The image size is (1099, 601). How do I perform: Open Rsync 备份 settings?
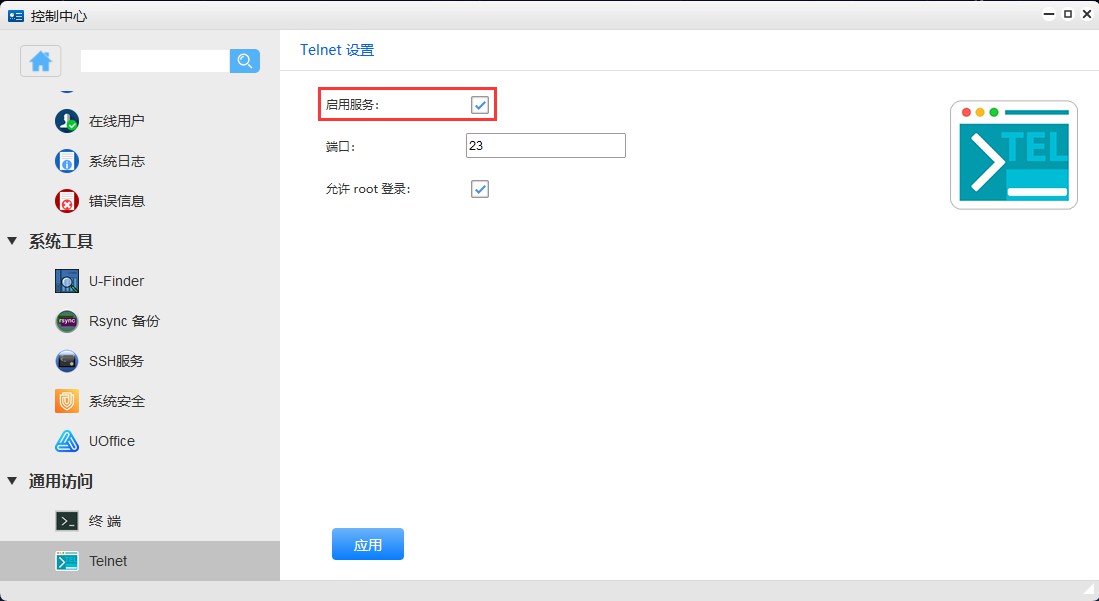point(122,321)
